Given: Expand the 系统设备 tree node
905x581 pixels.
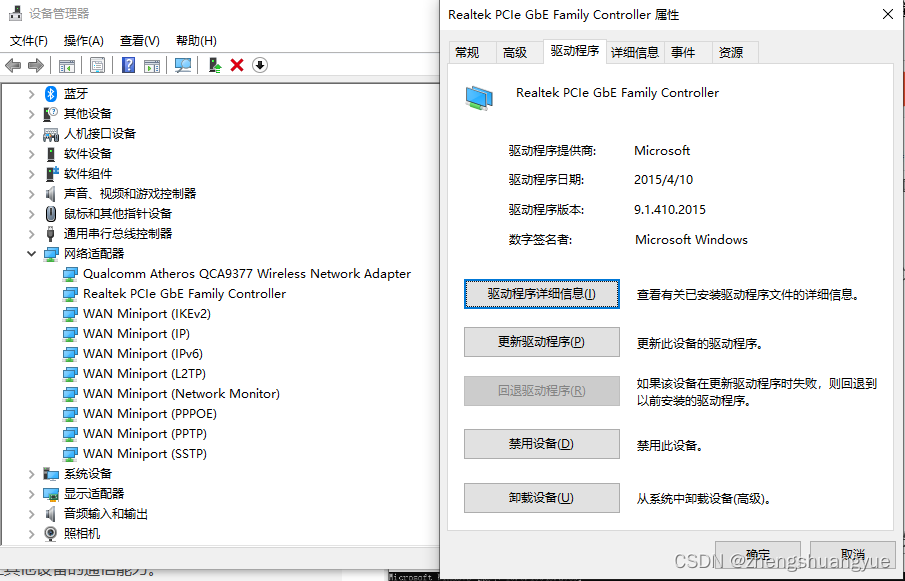Looking at the screenshot, I should click(x=31, y=474).
